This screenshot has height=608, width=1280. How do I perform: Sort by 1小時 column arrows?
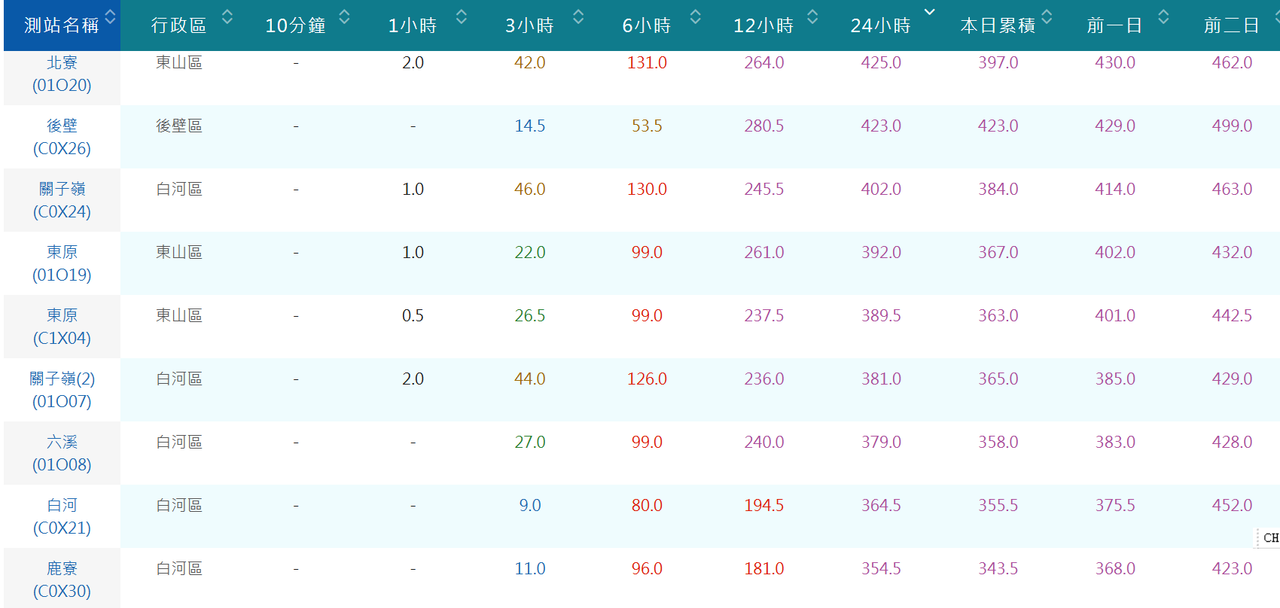click(x=461, y=17)
